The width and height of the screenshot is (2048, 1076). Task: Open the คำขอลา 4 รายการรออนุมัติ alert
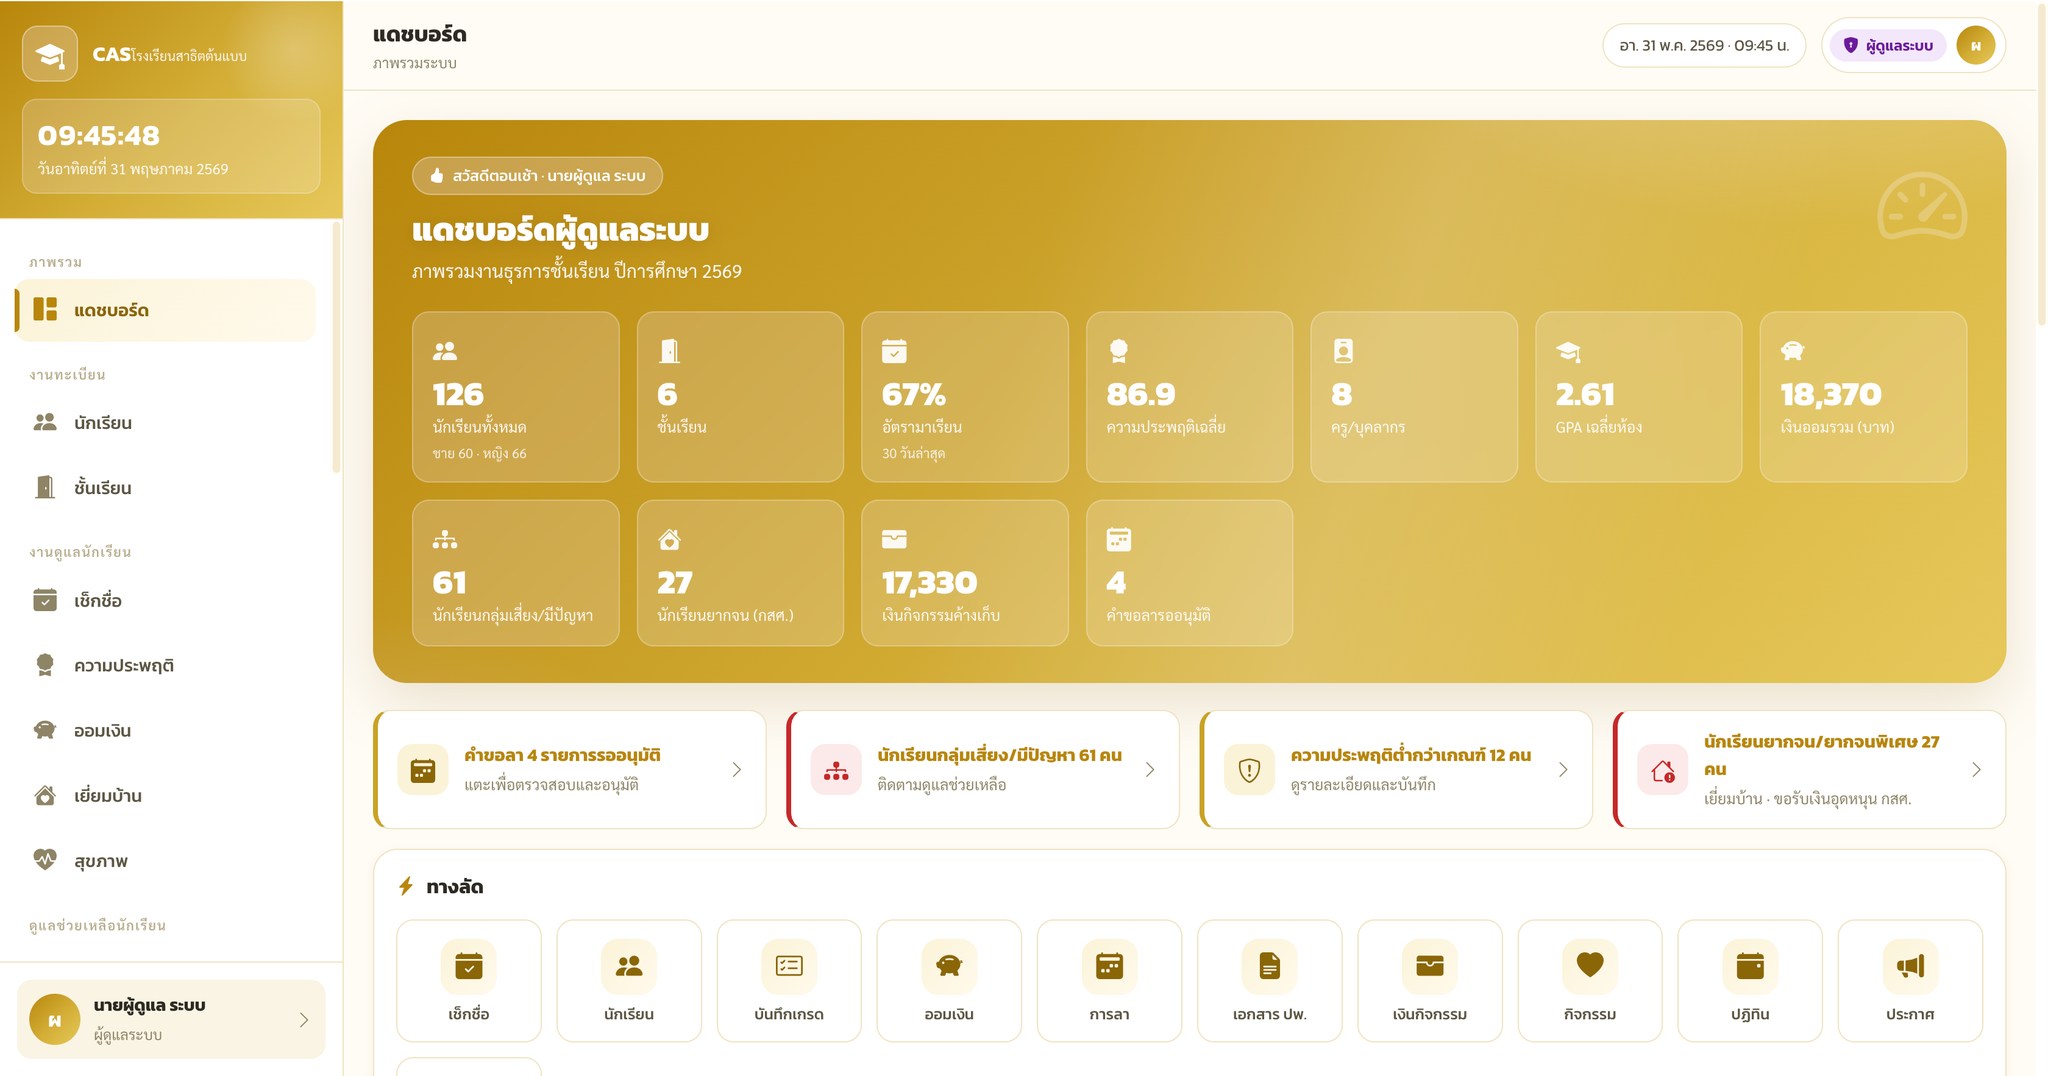point(570,770)
